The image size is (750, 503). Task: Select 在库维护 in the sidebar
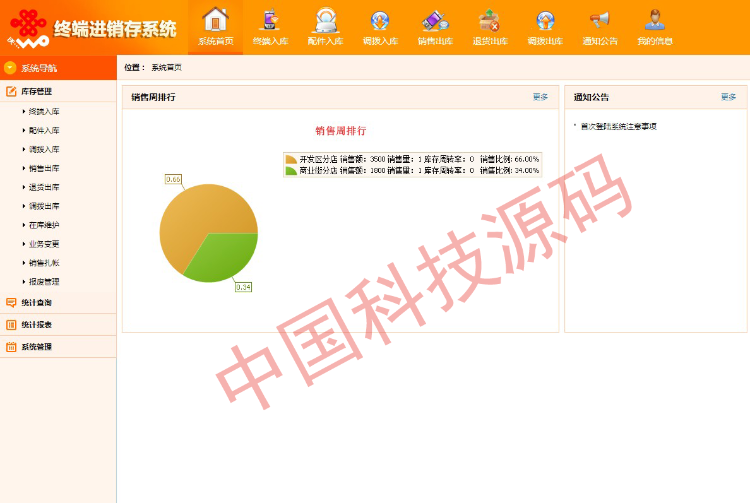point(44,225)
